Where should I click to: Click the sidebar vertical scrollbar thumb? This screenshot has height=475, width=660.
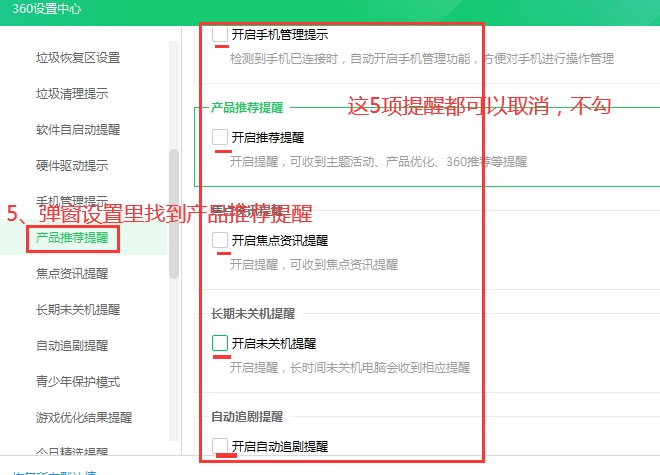pos(174,214)
